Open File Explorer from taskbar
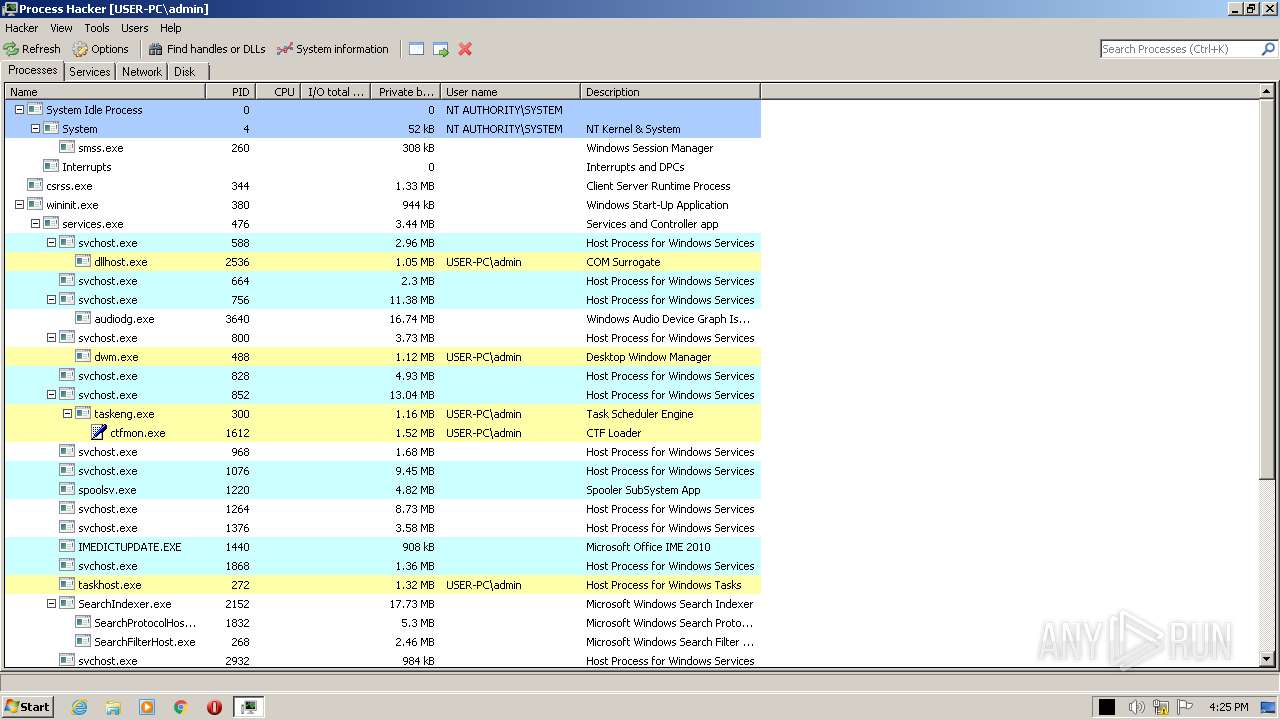1280x720 pixels. [113, 707]
